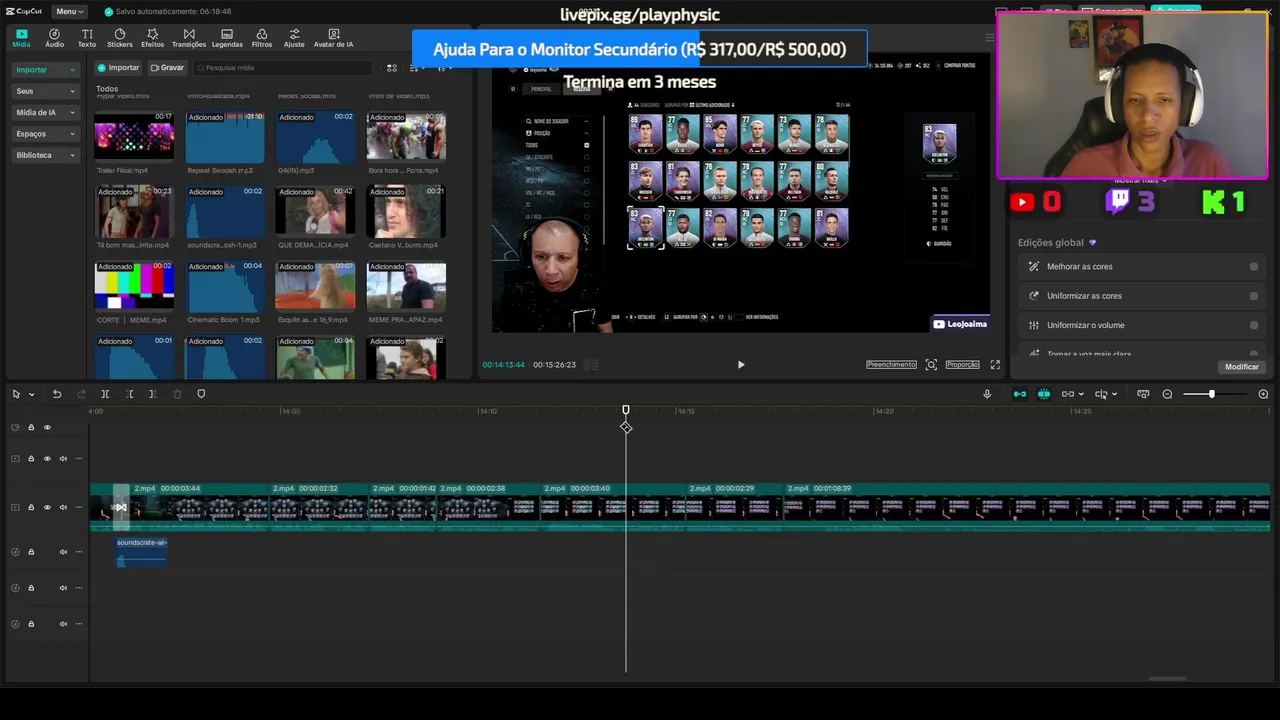Open the Filtros tab
Image resolution: width=1280 pixels, height=720 pixels.
[262, 38]
